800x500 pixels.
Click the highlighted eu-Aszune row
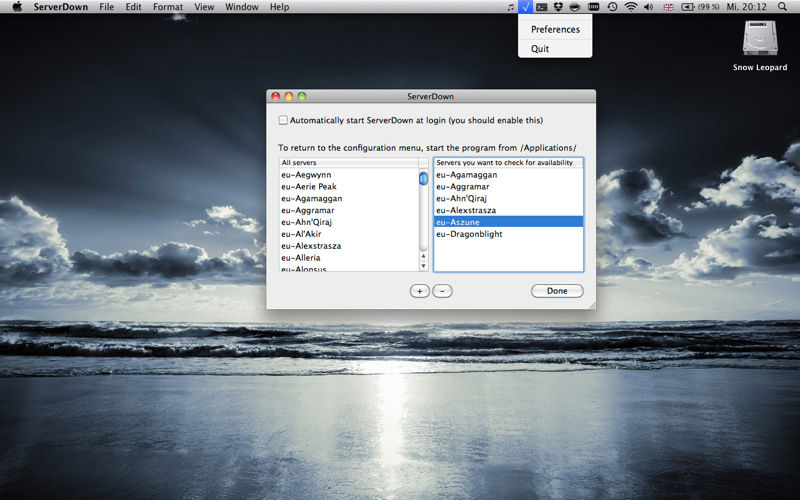pos(508,222)
